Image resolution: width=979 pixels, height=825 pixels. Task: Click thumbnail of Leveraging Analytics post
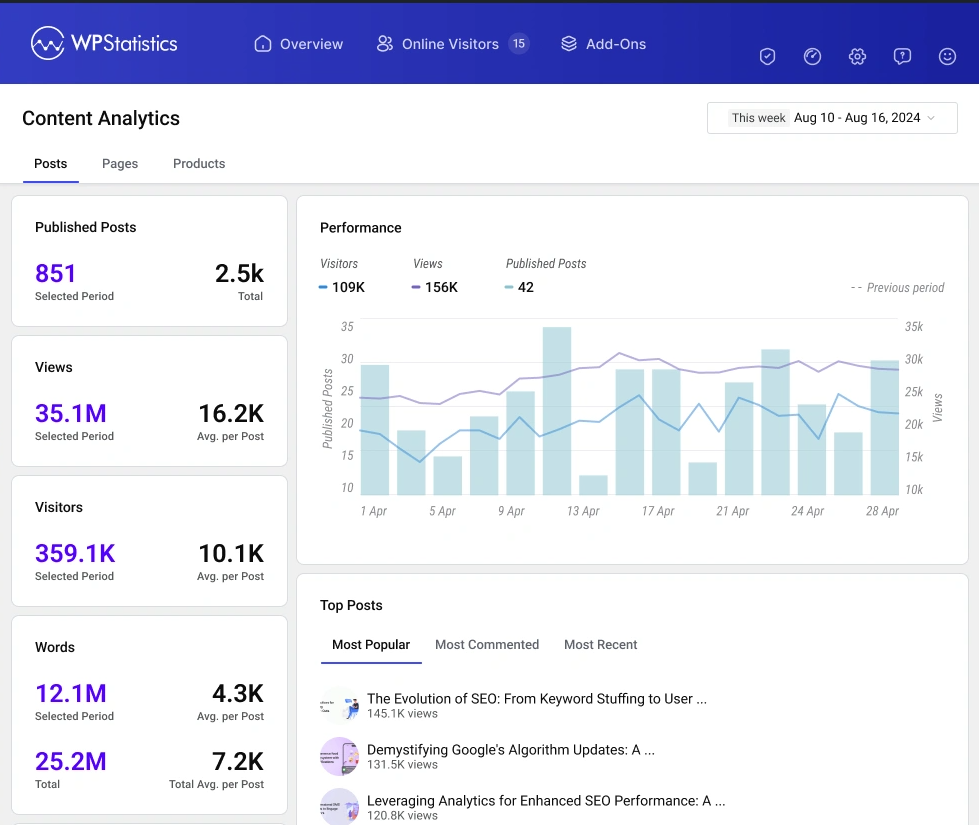340,807
